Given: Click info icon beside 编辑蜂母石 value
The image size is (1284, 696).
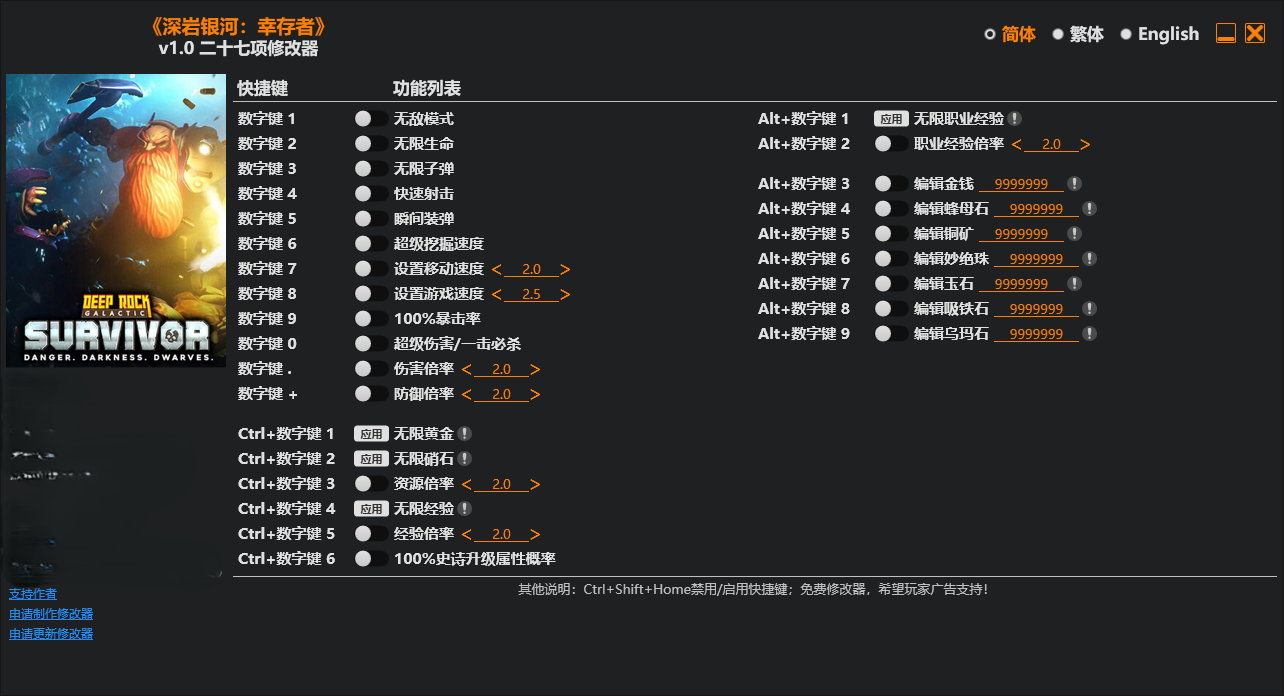Looking at the screenshot, I should click(x=1089, y=209).
